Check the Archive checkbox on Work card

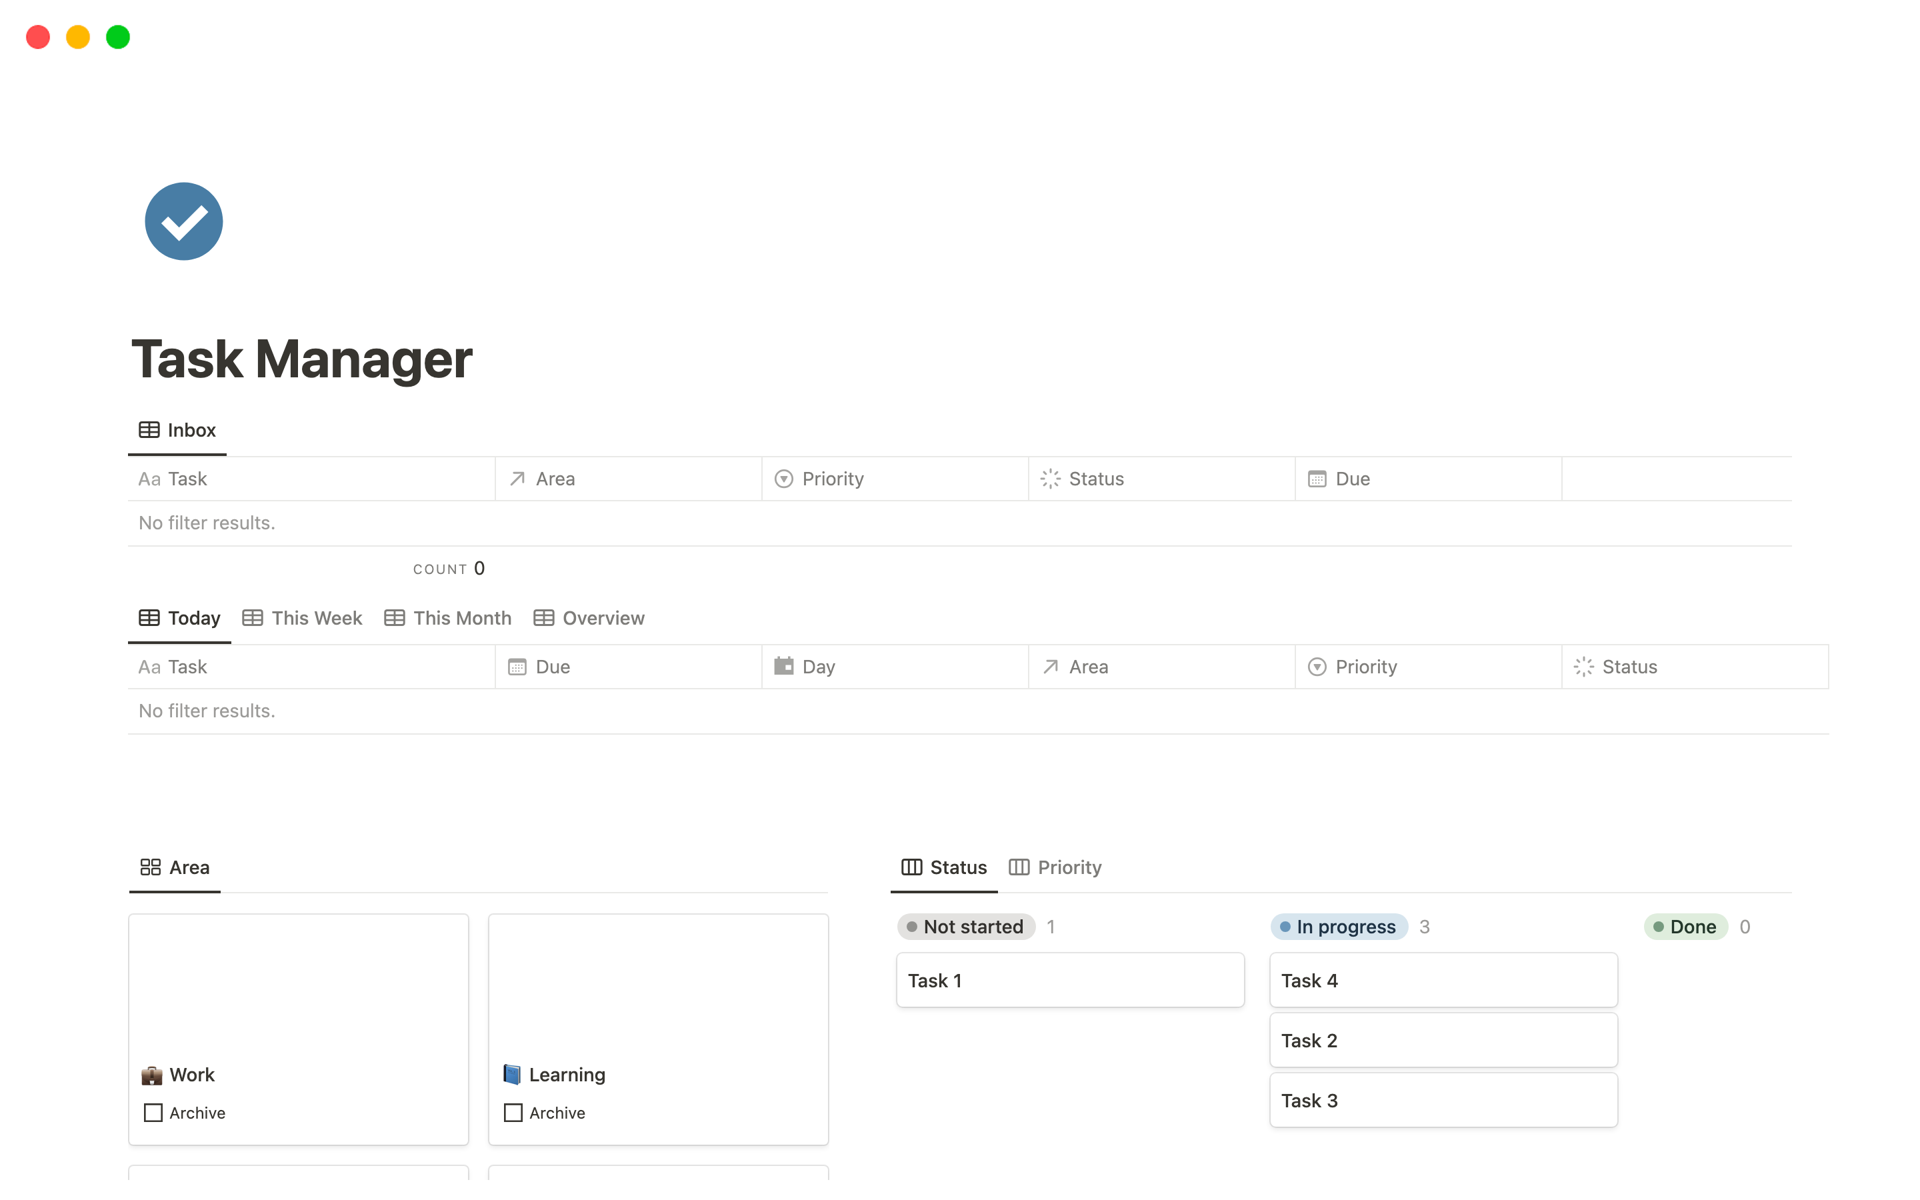[x=153, y=1113]
